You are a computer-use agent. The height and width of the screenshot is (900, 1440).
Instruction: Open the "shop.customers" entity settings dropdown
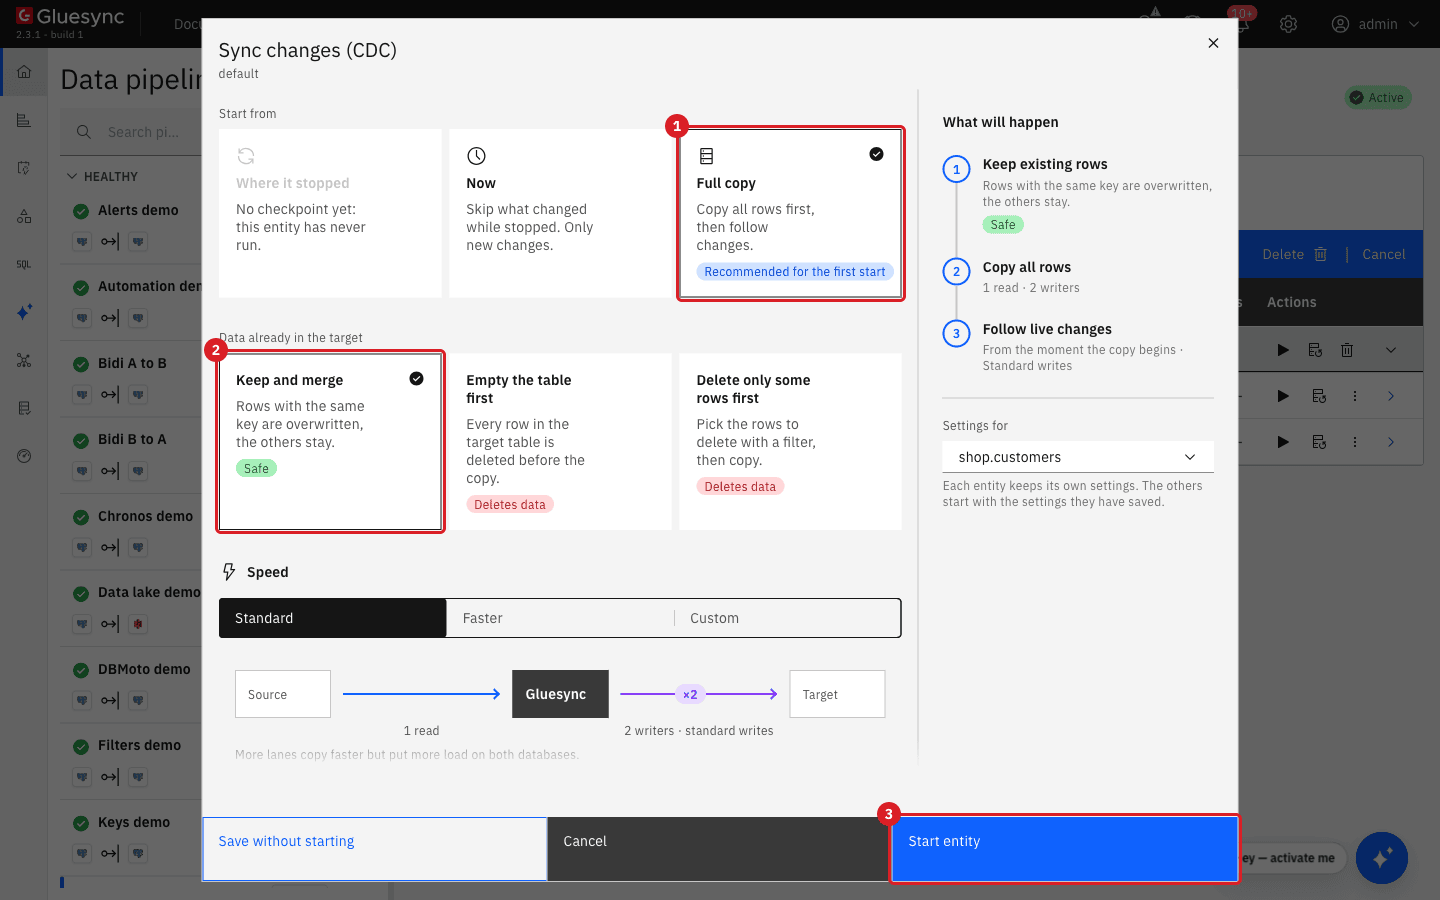pos(1078,457)
